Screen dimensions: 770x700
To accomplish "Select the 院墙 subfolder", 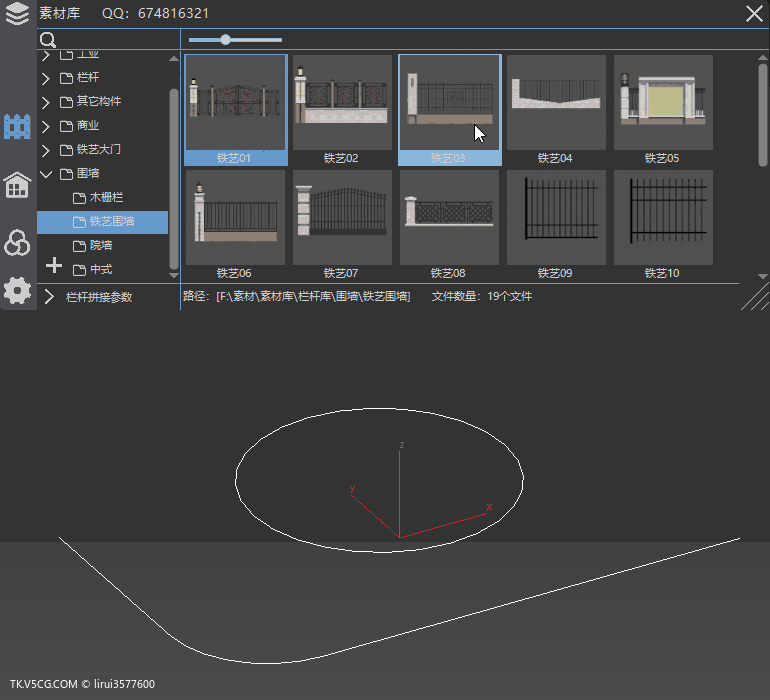I will [100, 246].
